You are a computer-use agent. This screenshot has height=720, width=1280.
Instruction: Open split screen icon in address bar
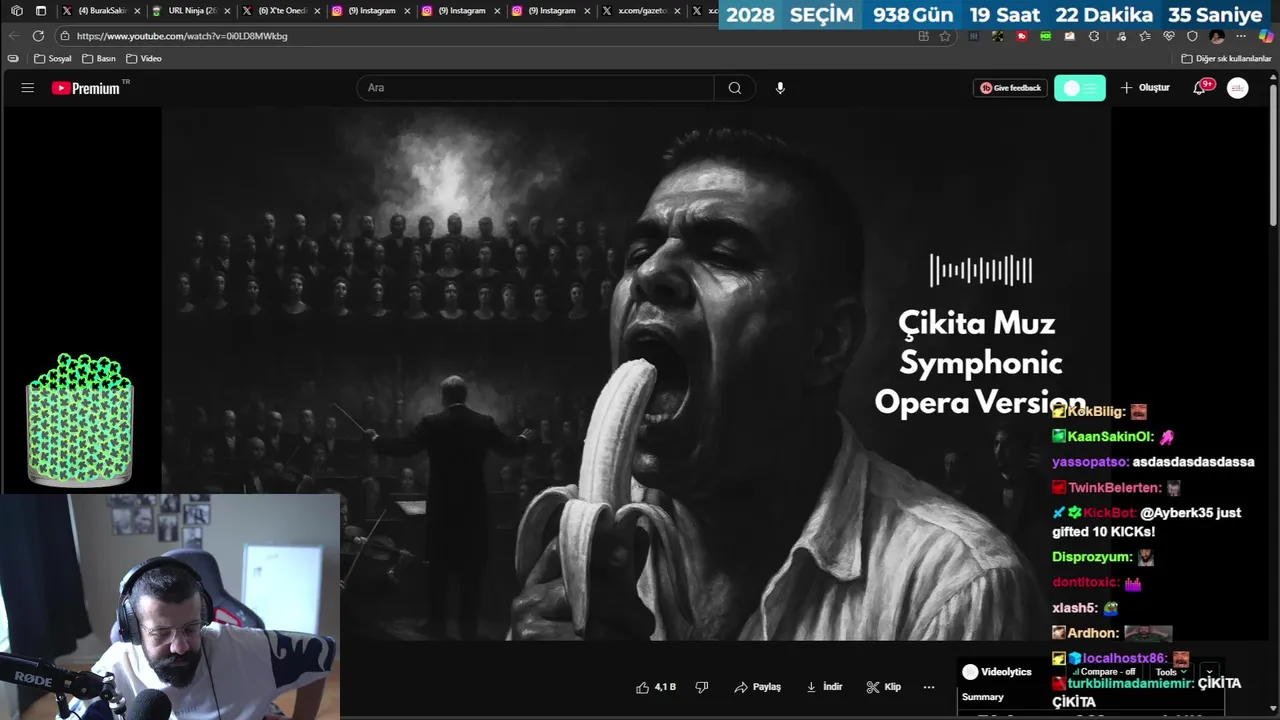point(923,36)
